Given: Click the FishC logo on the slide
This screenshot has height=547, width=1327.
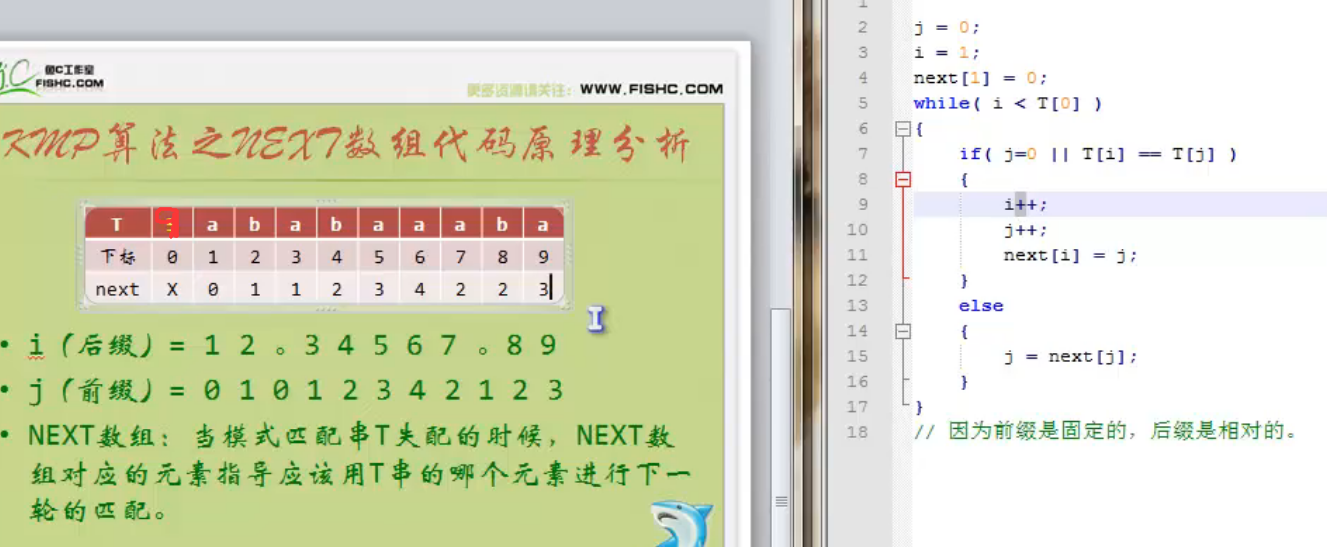Looking at the screenshot, I should click(52, 76).
